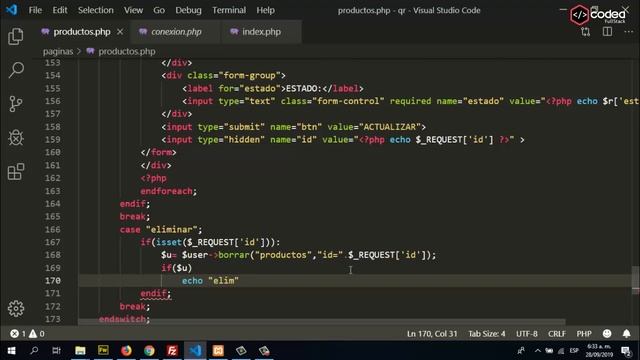Change the UTF-8 encoding
The height and width of the screenshot is (360, 640).
pos(527,334)
